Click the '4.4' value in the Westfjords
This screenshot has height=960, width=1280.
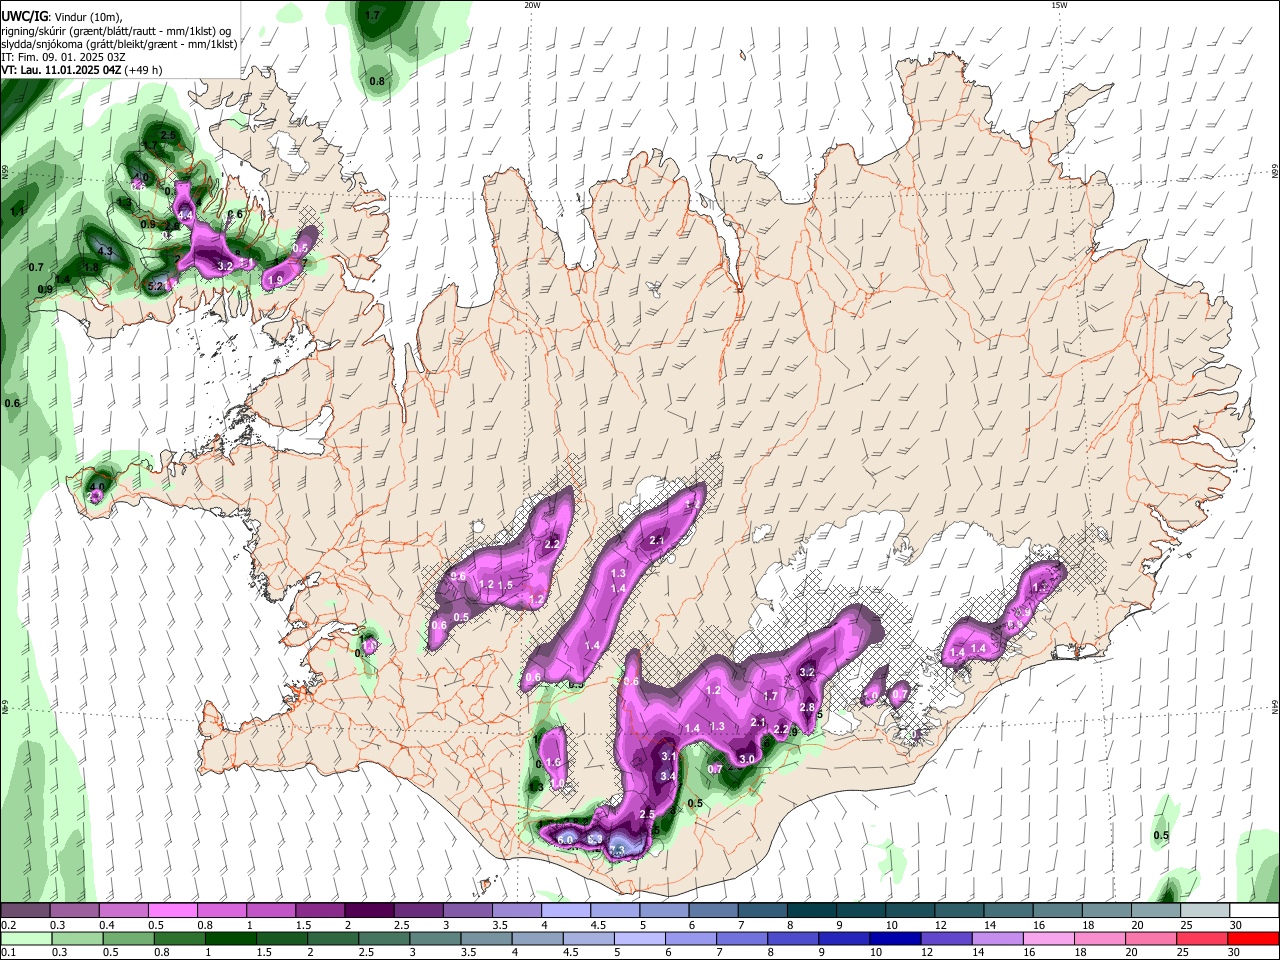(185, 215)
